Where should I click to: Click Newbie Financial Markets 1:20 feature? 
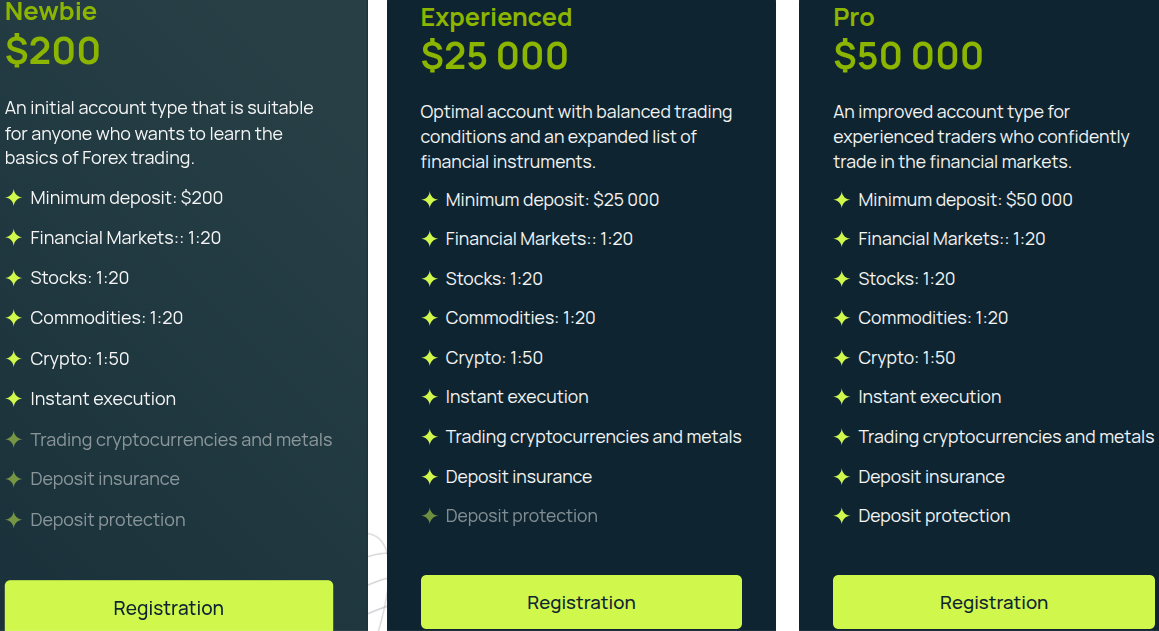point(126,238)
